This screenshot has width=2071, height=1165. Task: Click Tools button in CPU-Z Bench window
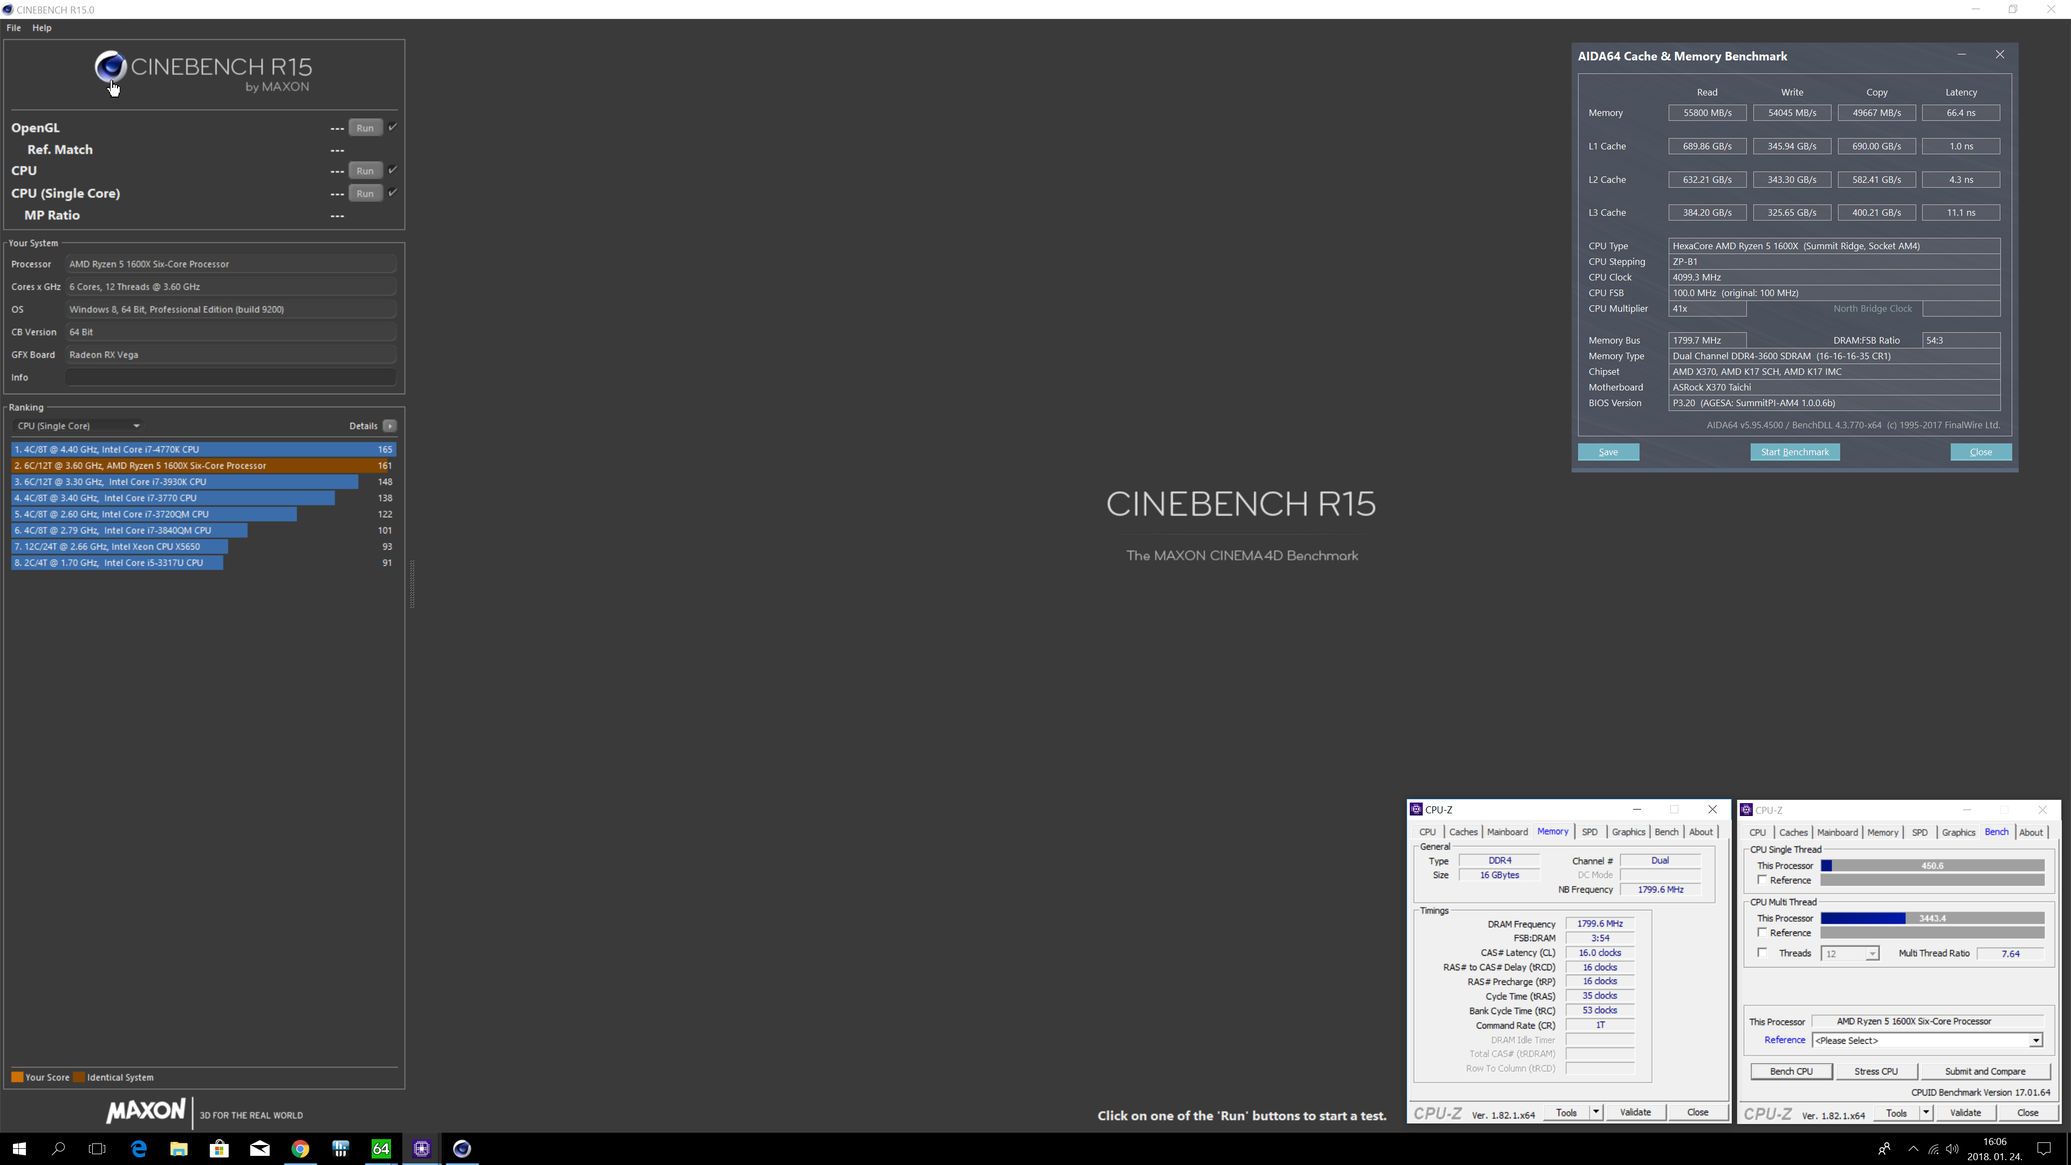click(x=1896, y=1112)
